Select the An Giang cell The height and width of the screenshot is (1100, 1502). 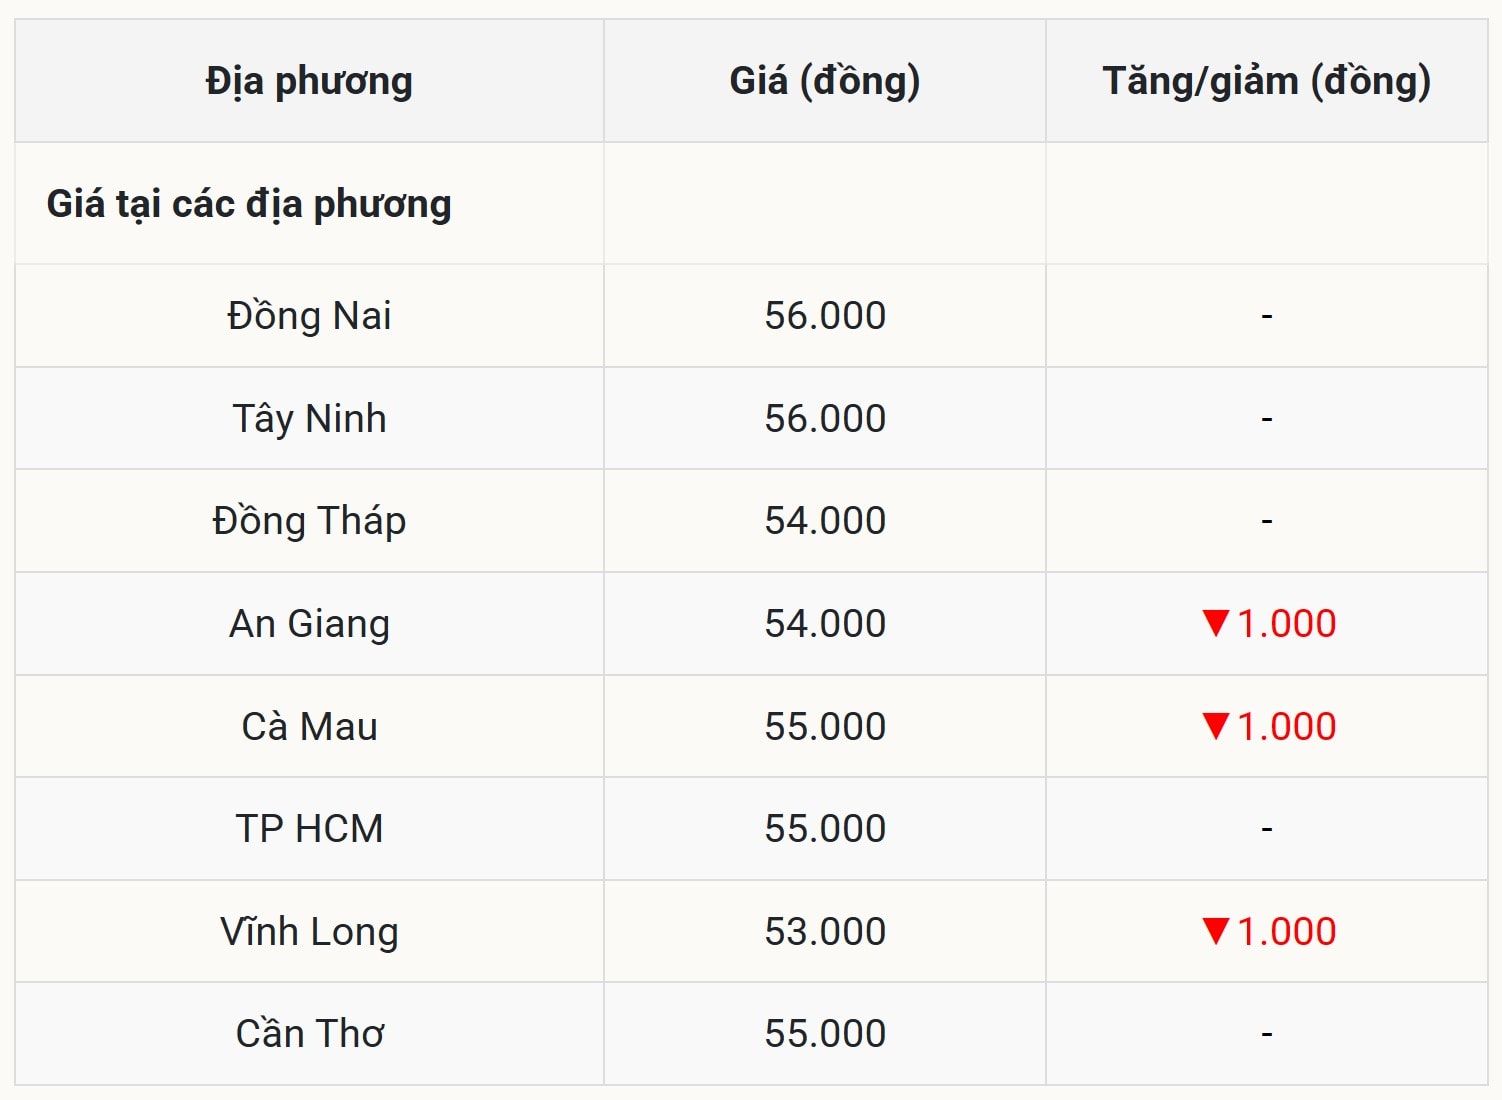(x=309, y=624)
